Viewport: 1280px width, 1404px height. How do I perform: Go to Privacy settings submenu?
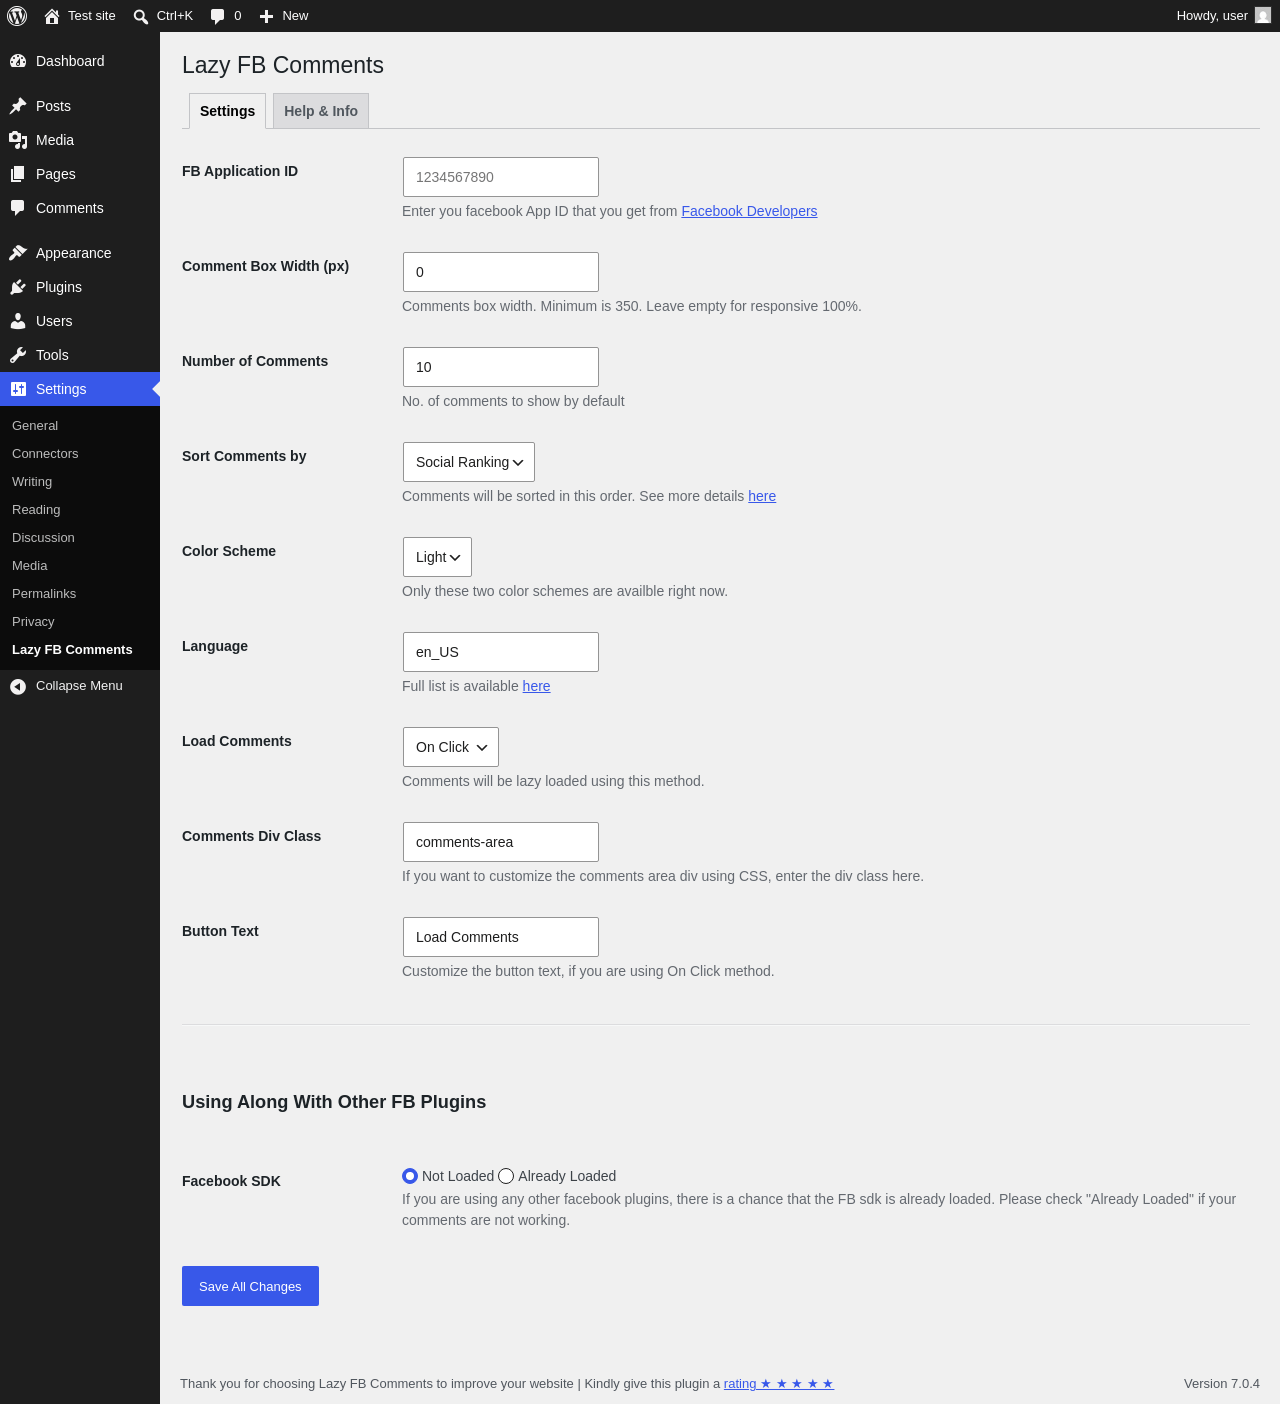click(x=33, y=622)
